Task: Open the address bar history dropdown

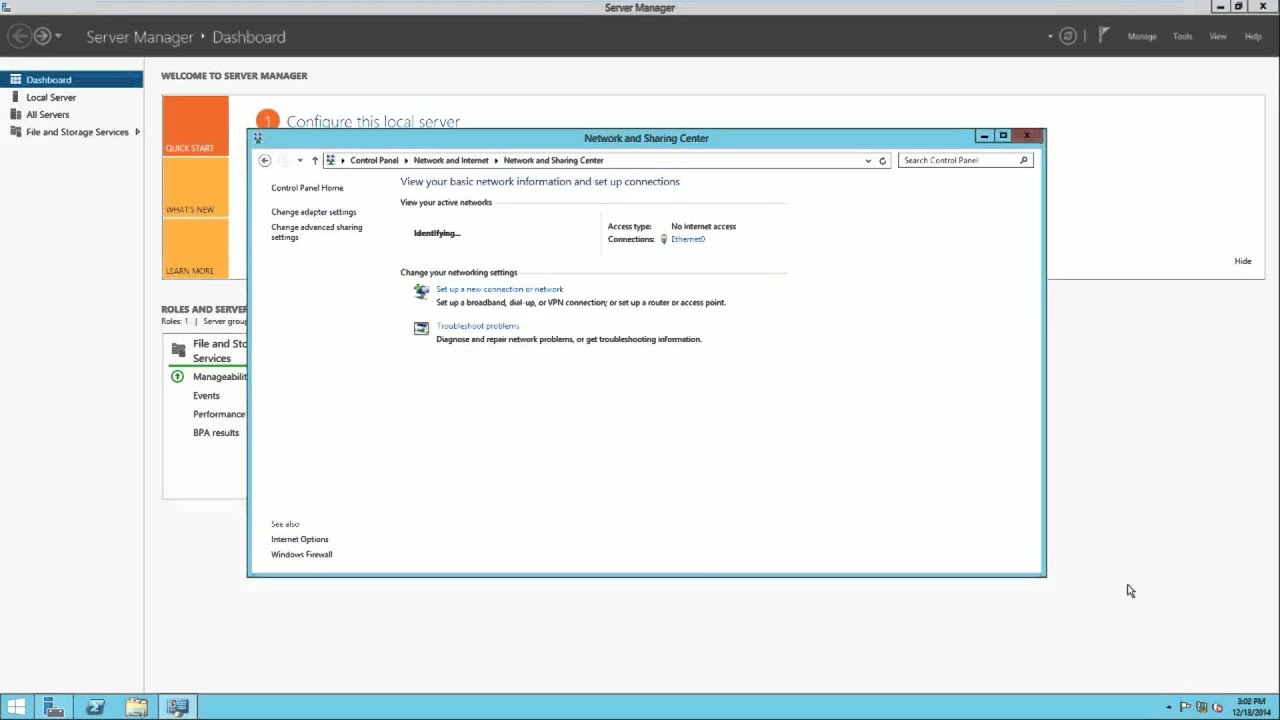Action: coord(868,160)
